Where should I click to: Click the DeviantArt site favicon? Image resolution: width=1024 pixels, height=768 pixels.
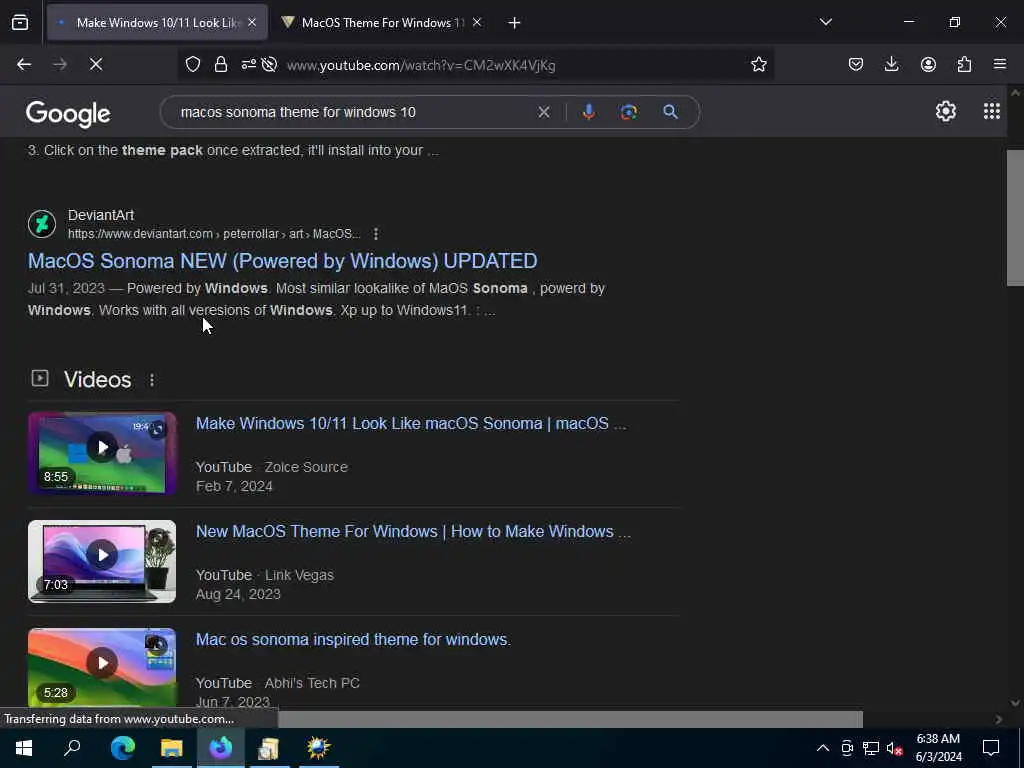tap(42, 224)
